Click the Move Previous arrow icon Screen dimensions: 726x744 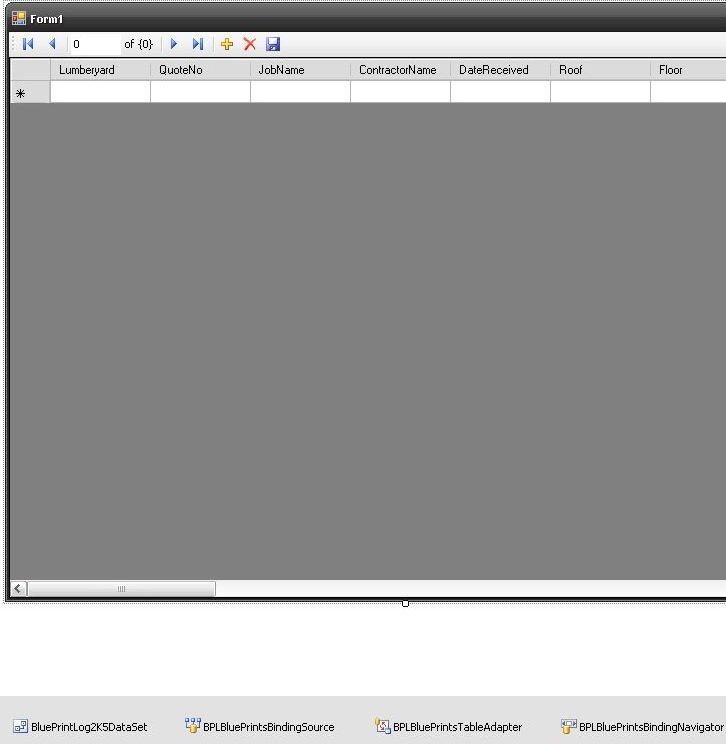tap(52, 44)
